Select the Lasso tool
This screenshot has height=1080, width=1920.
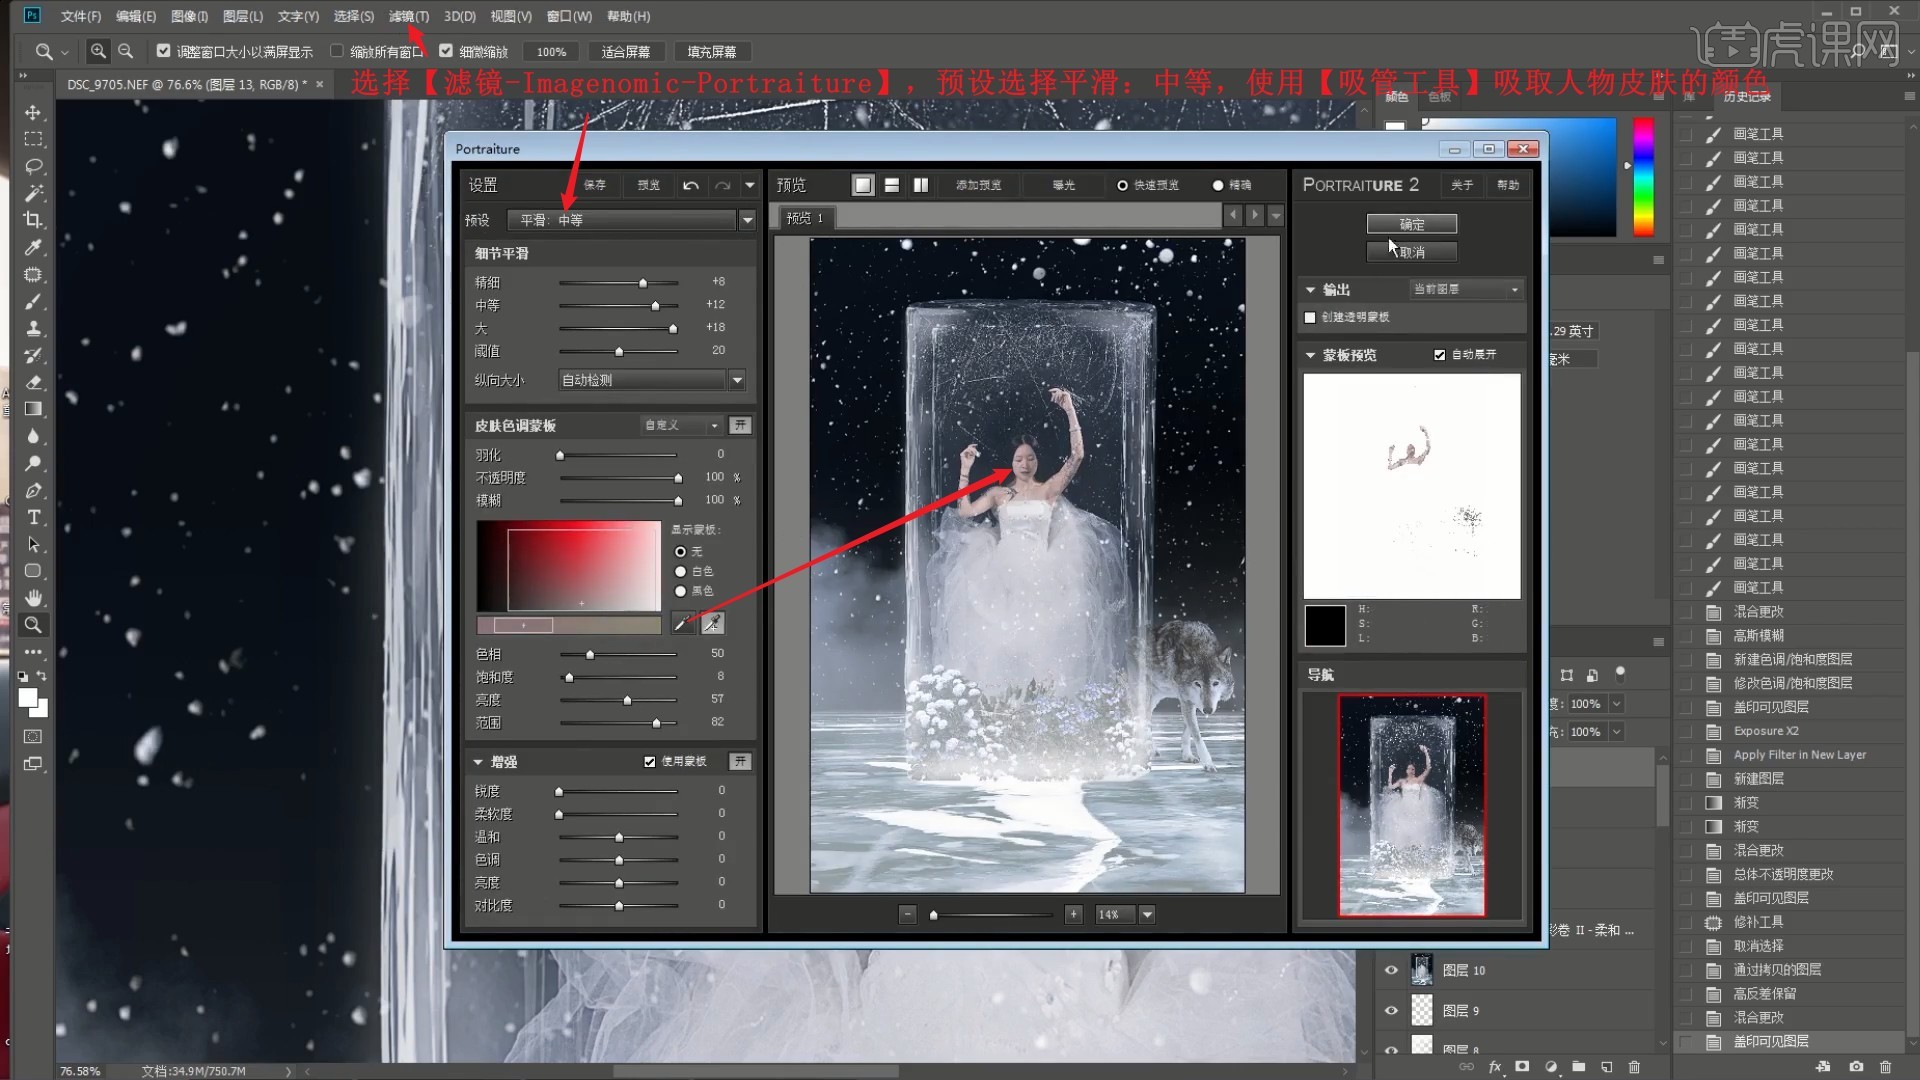[x=33, y=166]
